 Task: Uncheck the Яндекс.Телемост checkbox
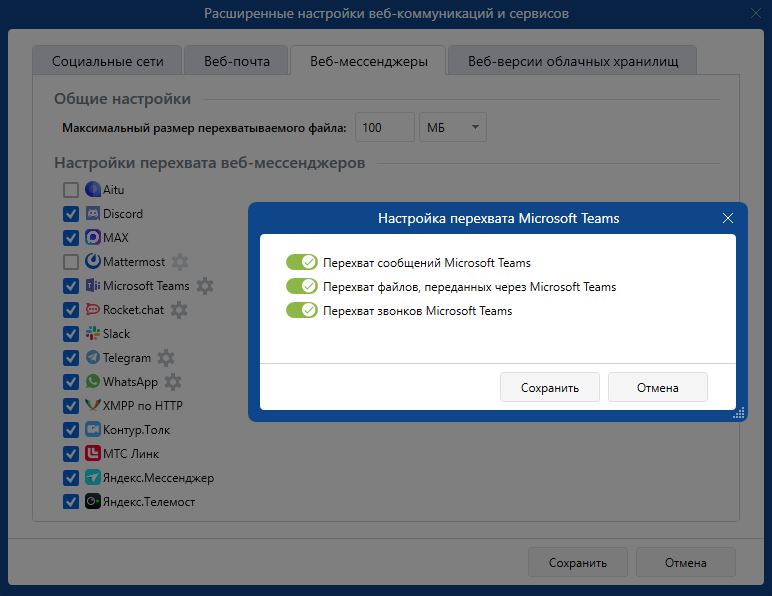pos(71,502)
